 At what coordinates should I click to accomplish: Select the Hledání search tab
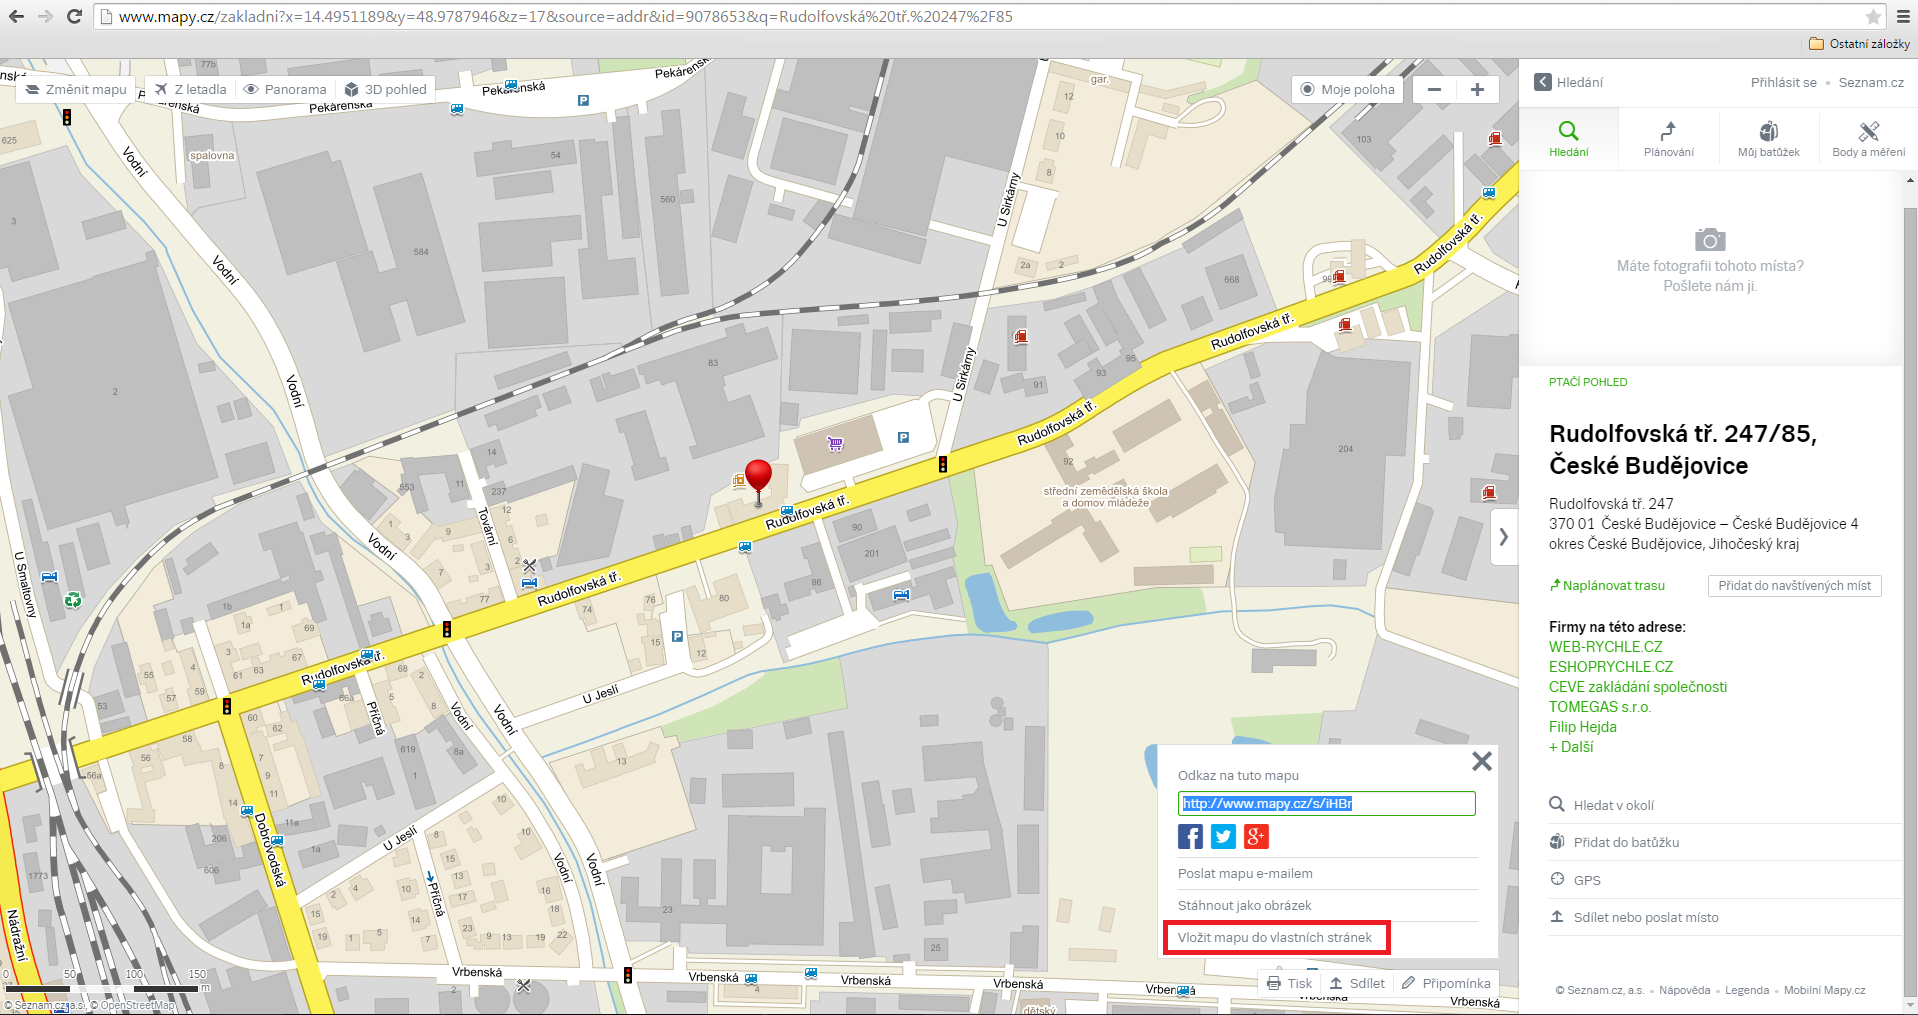tap(1568, 138)
